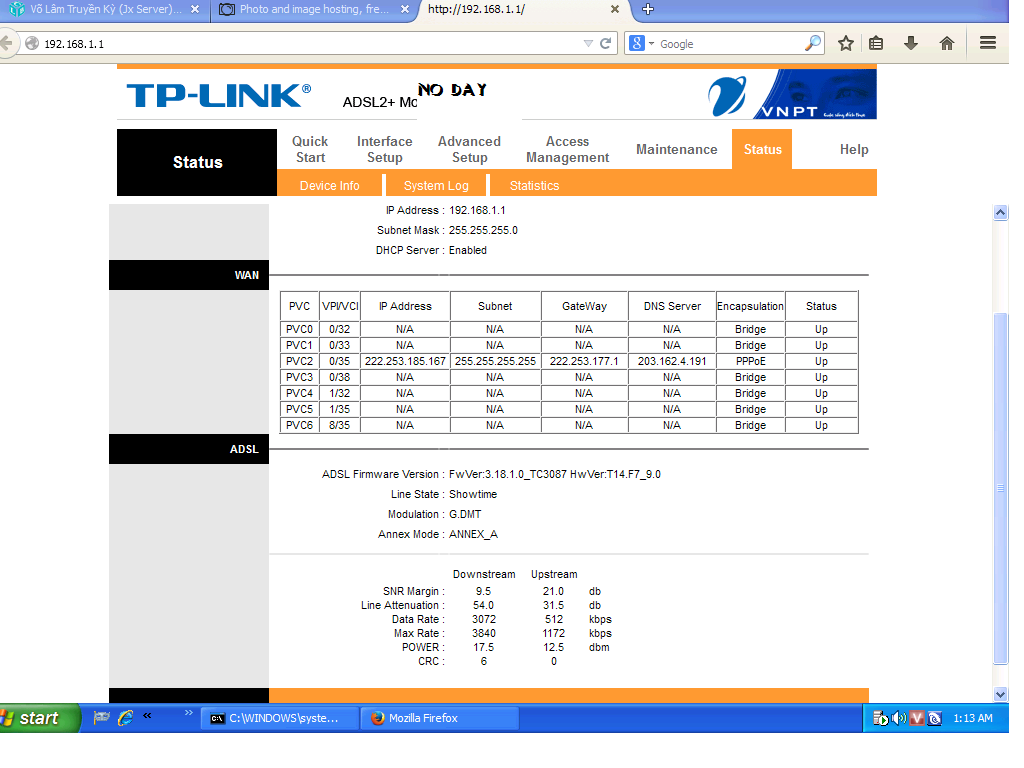The image size is (1024, 768).
Task: Click the page scrollbar up arrow
Action: click(x=1000, y=213)
